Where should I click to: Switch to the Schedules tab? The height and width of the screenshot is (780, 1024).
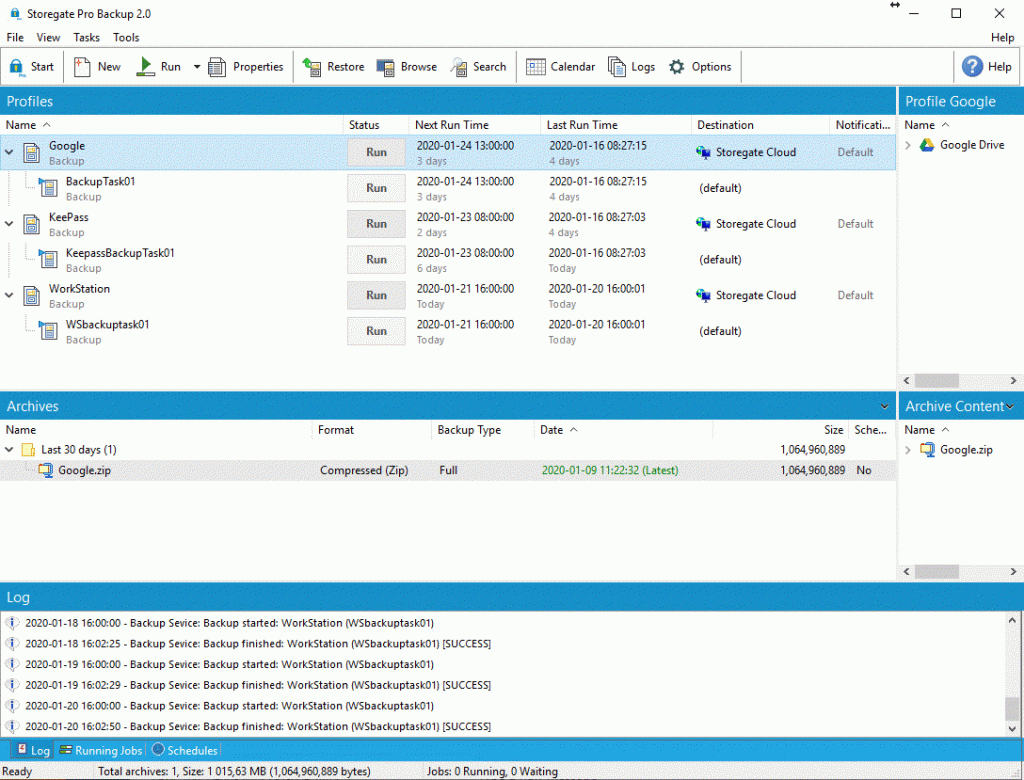[x=185, y=751]
